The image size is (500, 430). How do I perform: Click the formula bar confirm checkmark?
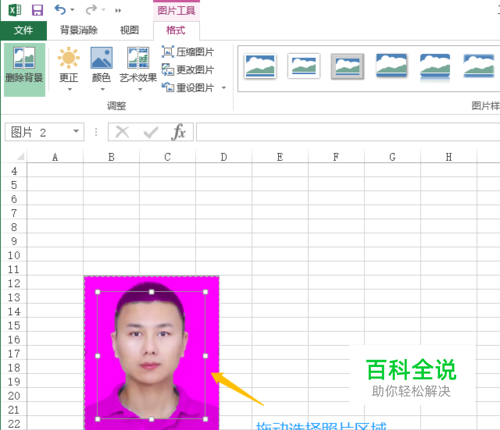151,132
